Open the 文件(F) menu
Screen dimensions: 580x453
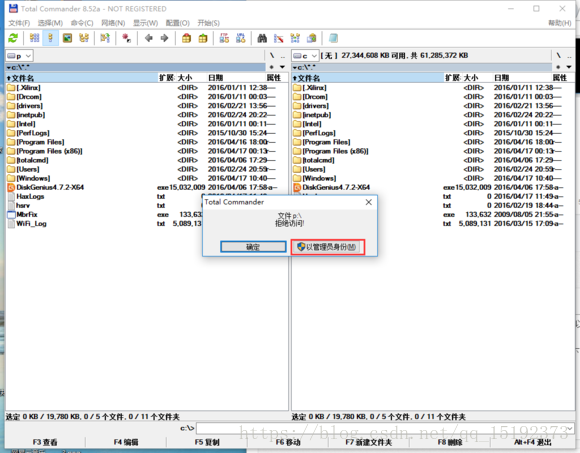pos(19,23)
